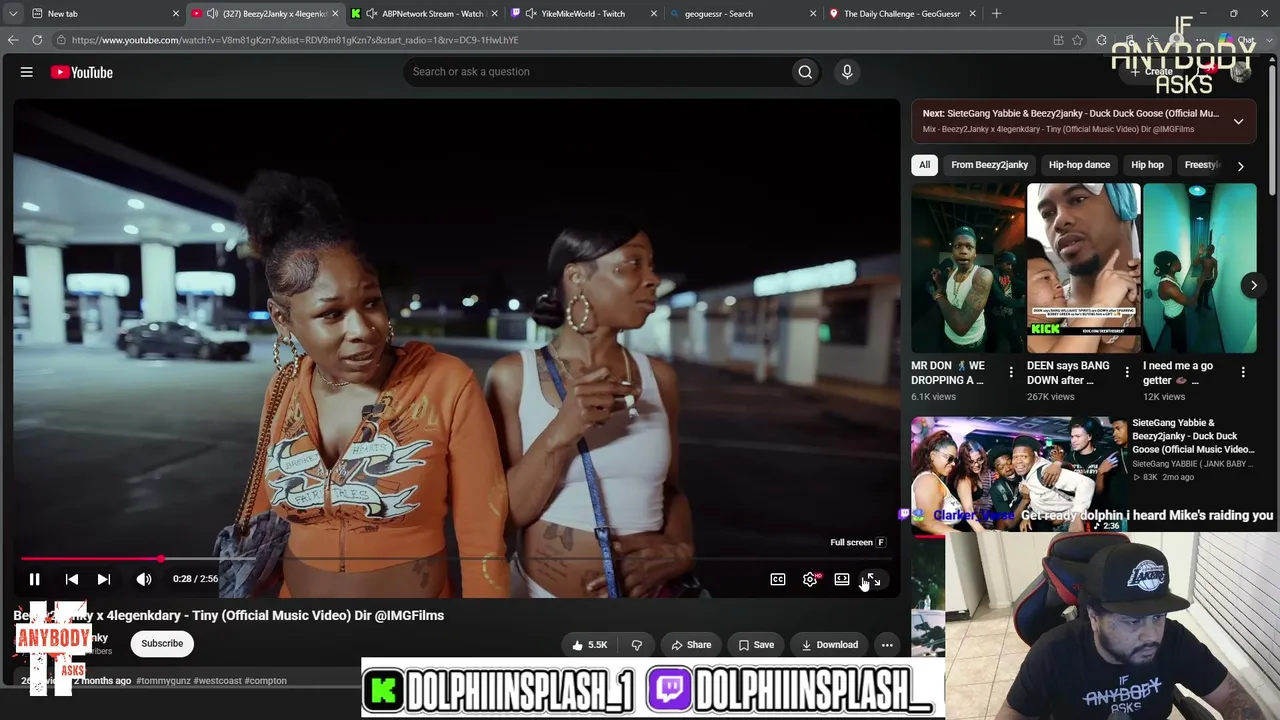Open options for 'DEEN says BANG DOWN' short
This screenshot has width=1280, height=720.
click(x=1127, y=372)
